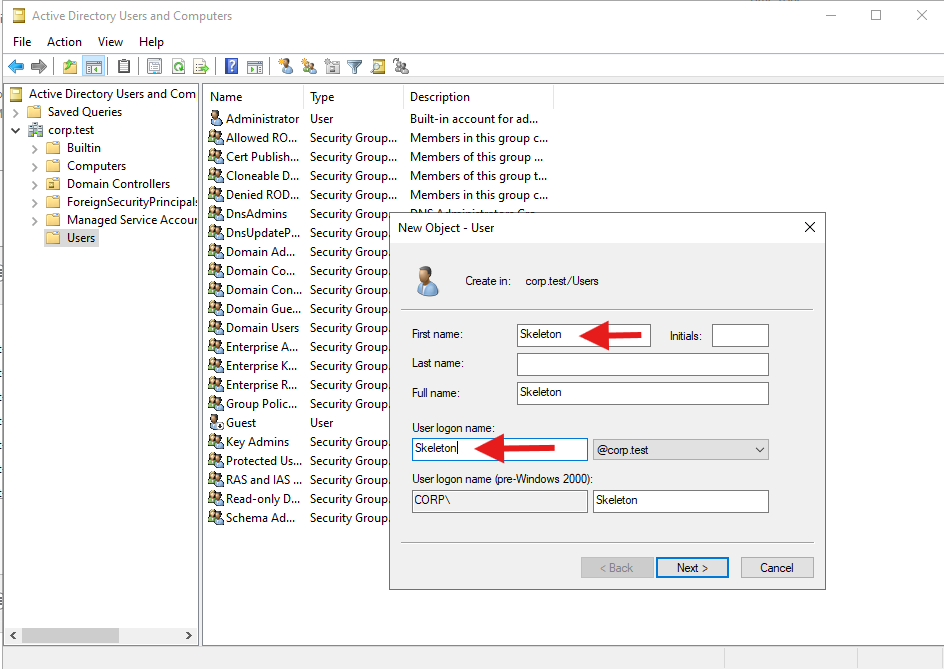Sort the list by the Type column header

(x=353, y=96)
